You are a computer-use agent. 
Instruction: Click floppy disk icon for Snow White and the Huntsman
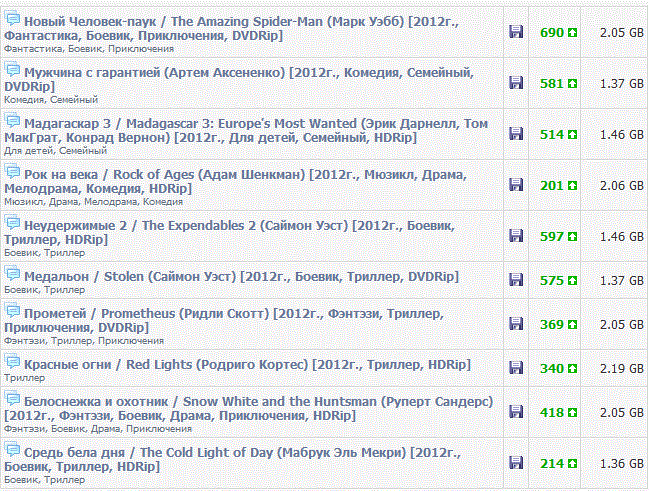point(516,412)
